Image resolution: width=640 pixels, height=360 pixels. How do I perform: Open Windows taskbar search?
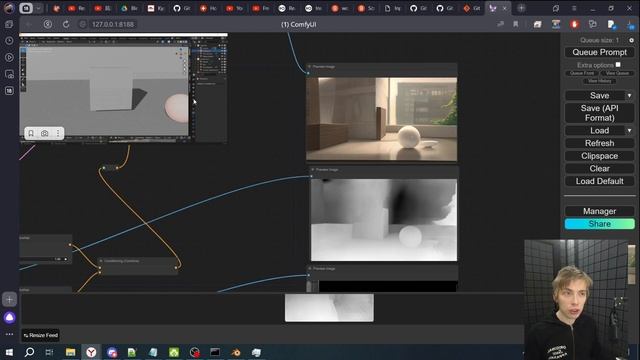[29, 352]
